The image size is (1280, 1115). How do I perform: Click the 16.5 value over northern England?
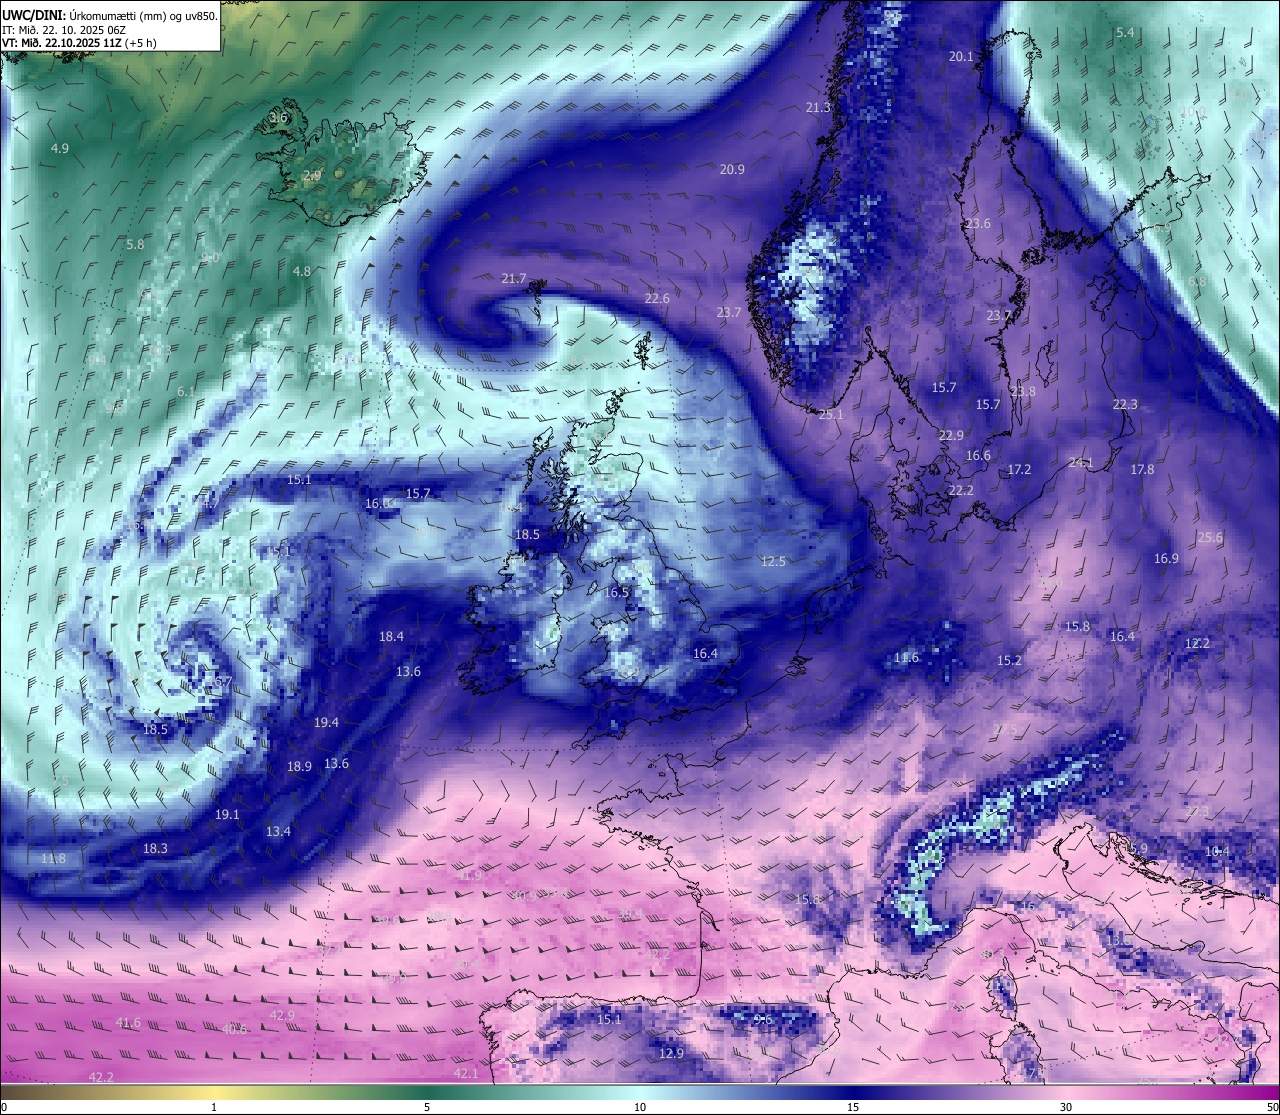617,592
